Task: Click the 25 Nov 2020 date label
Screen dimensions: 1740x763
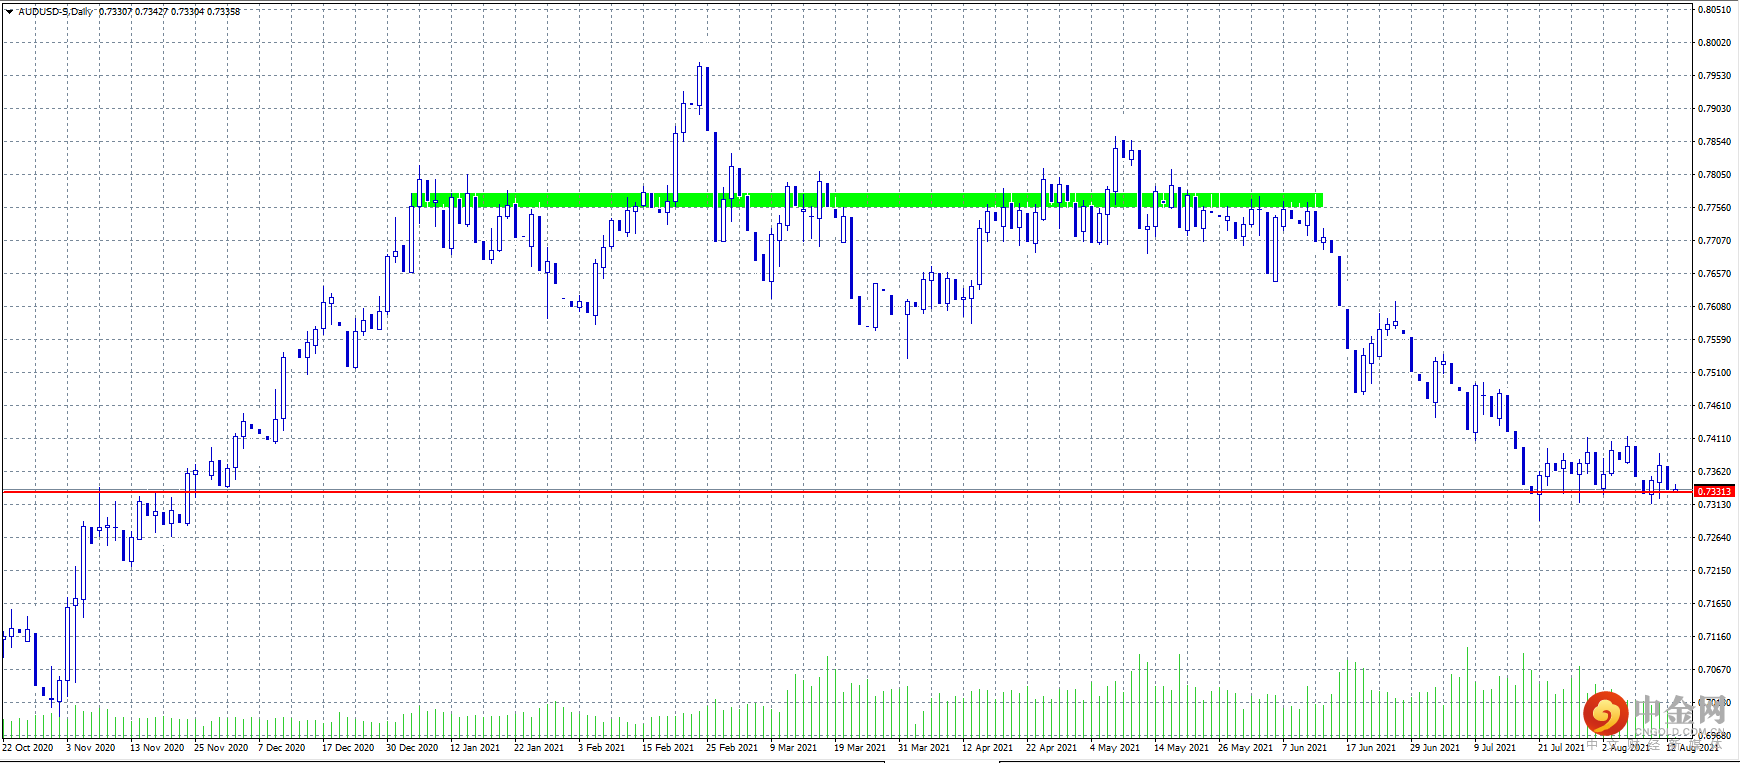Action: click(x=221, y=748)
